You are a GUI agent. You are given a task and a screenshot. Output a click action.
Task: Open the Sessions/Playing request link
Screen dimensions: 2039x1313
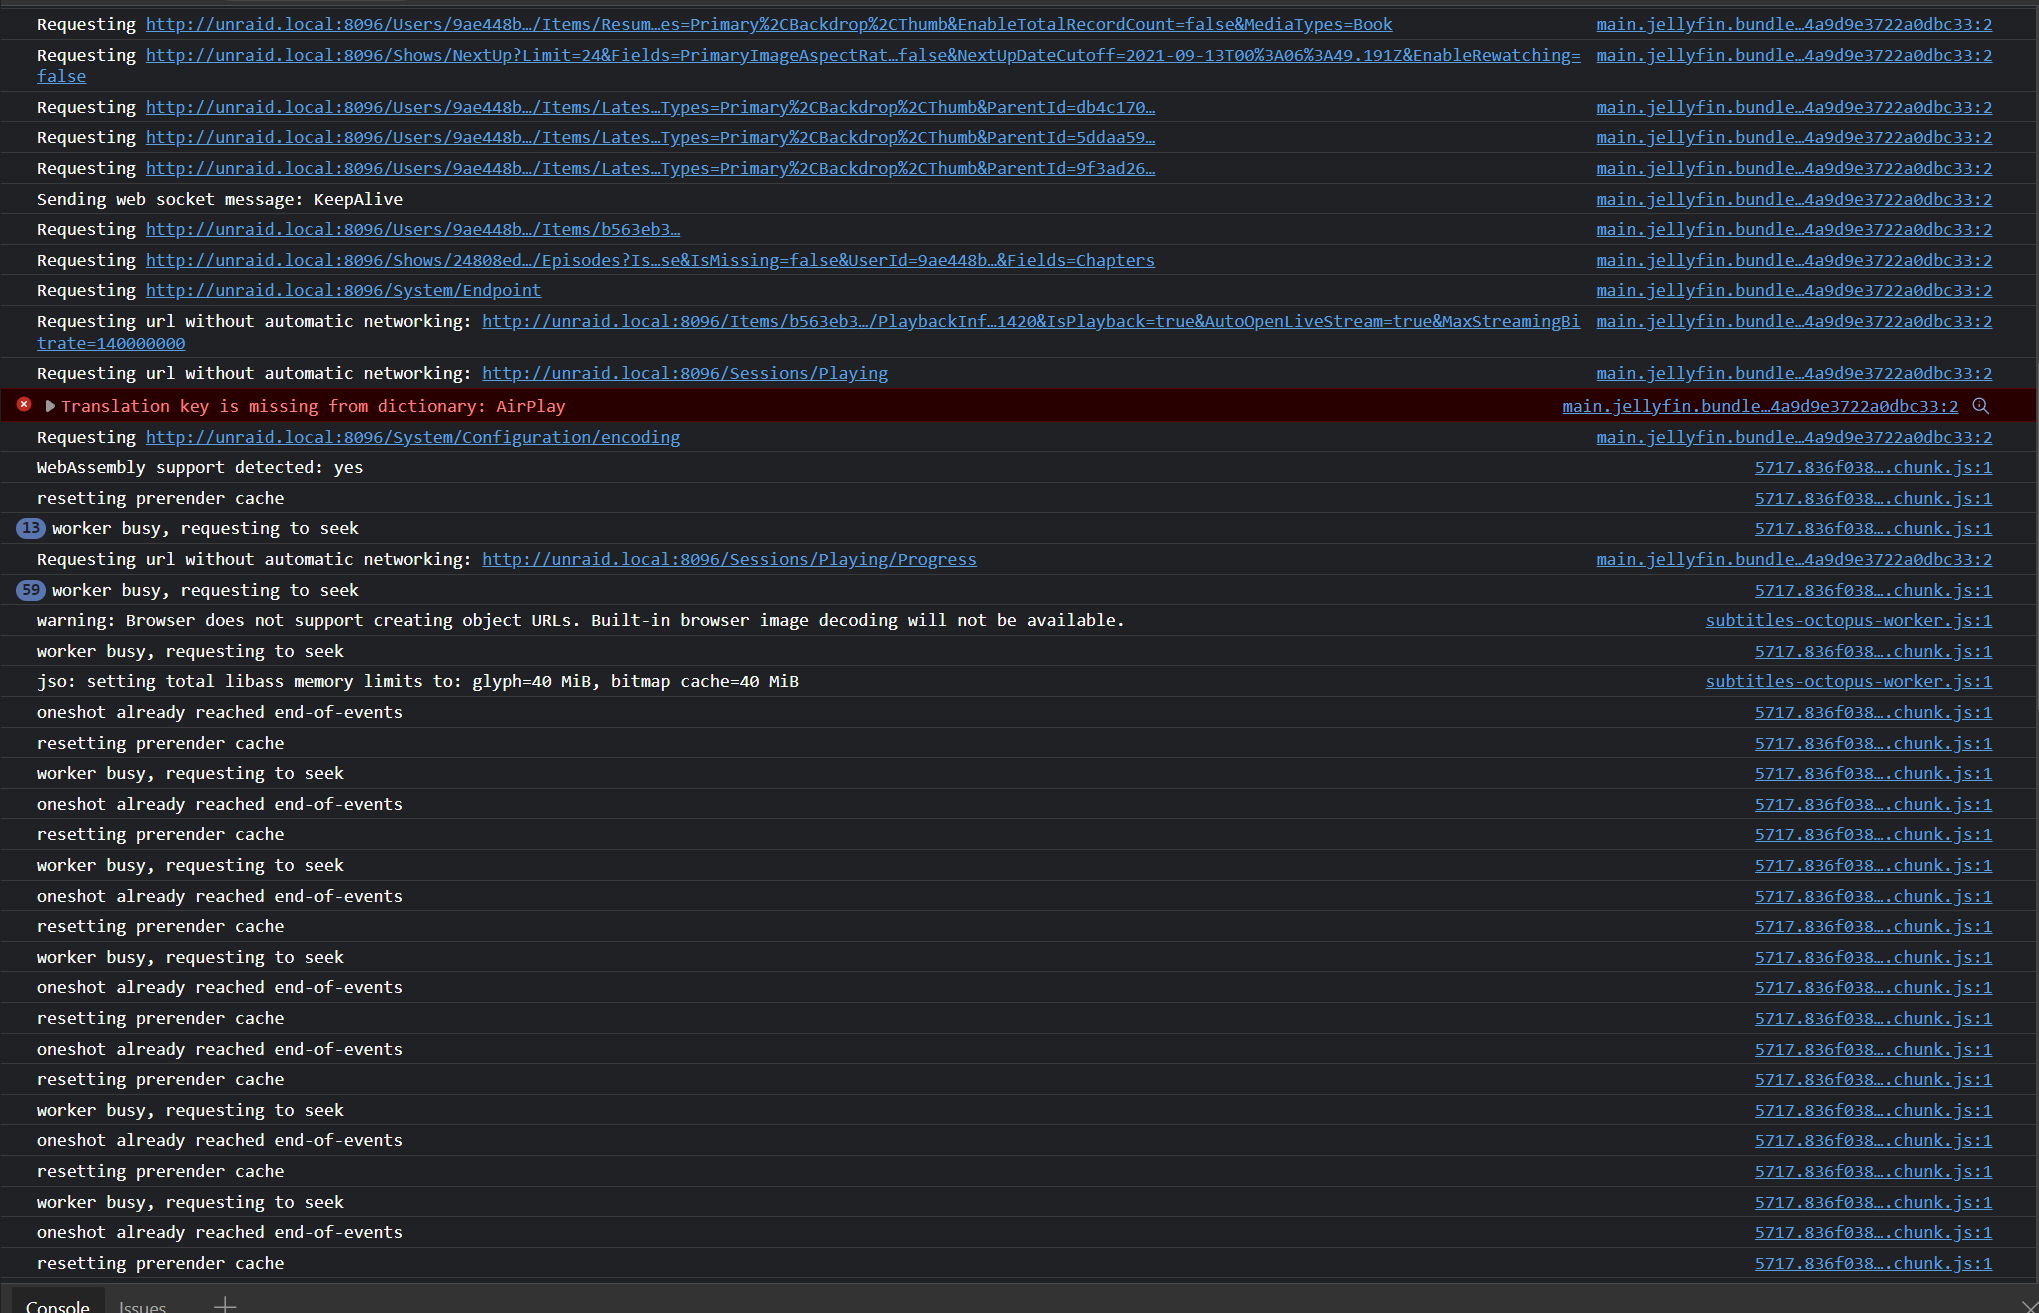click(684, 373)
